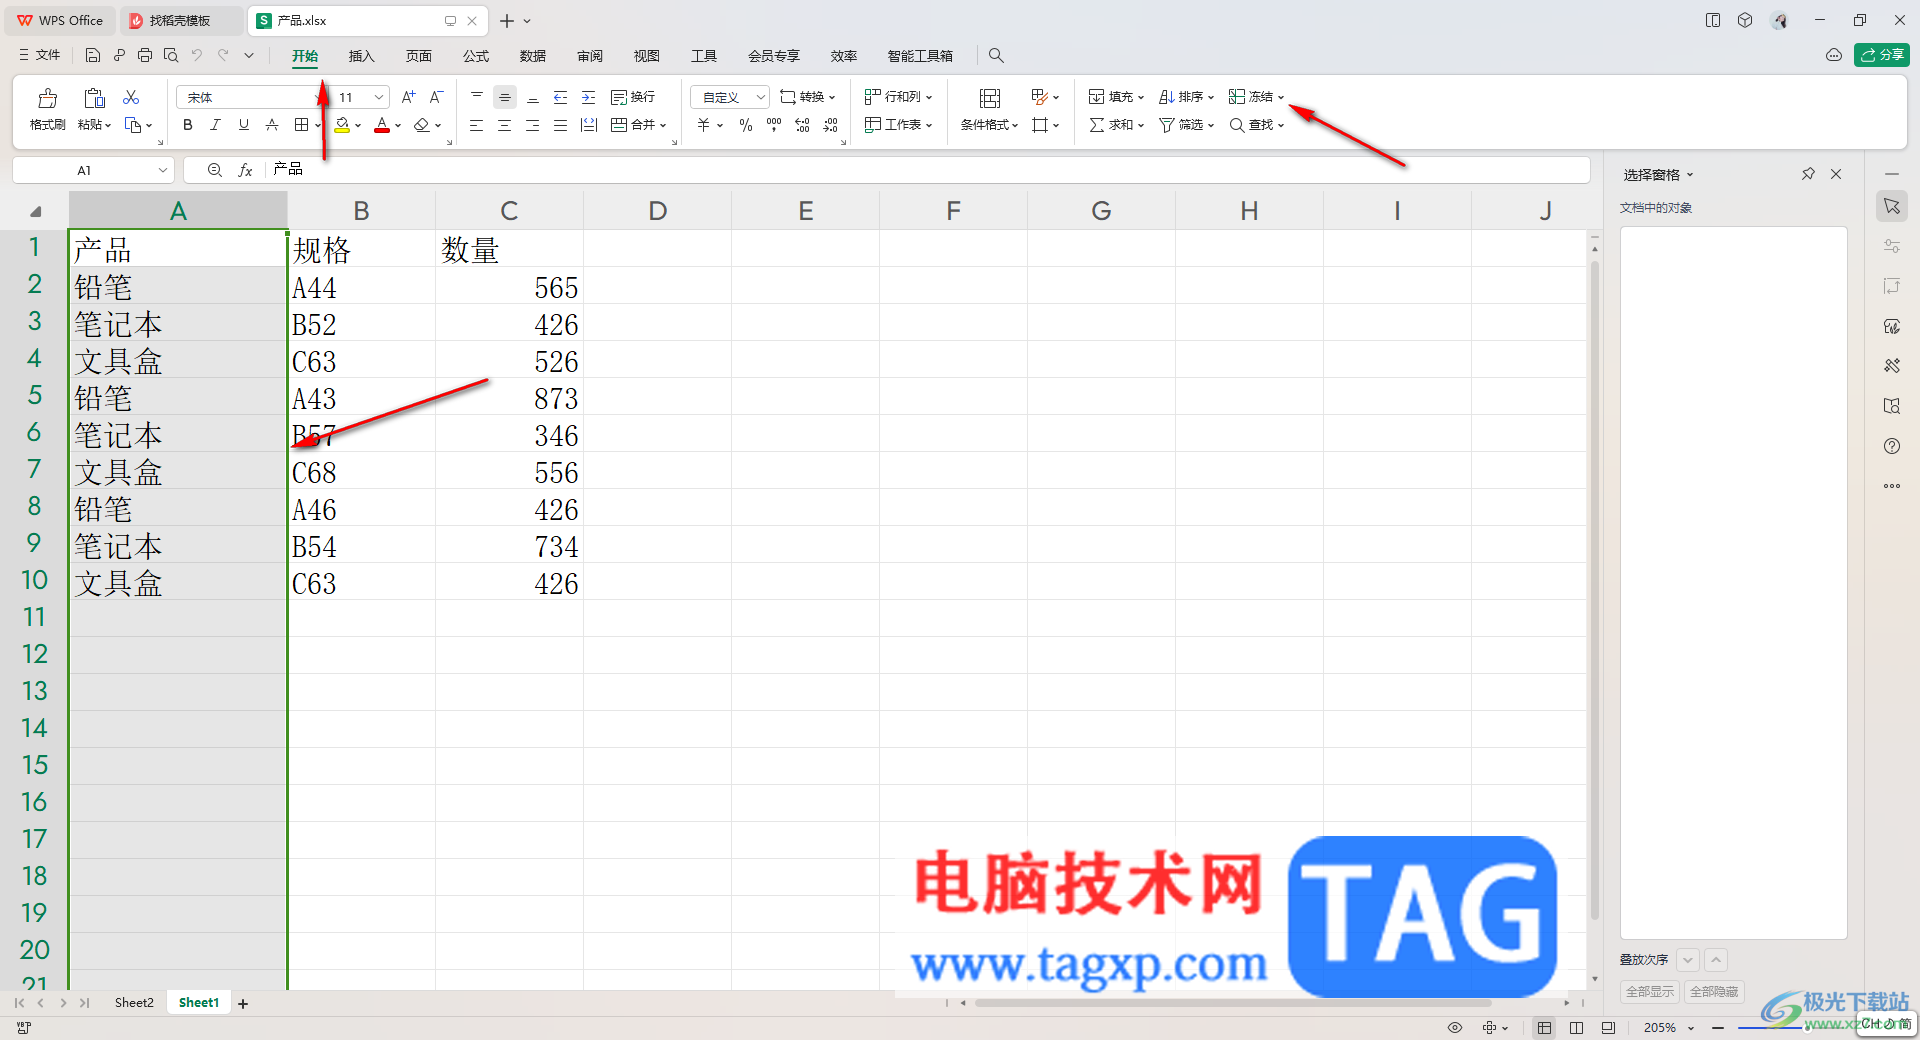Viewport: 1920px width, 1040px height.
Task: Click the Paste clipboard icon
Action: (x=94, y=98)
